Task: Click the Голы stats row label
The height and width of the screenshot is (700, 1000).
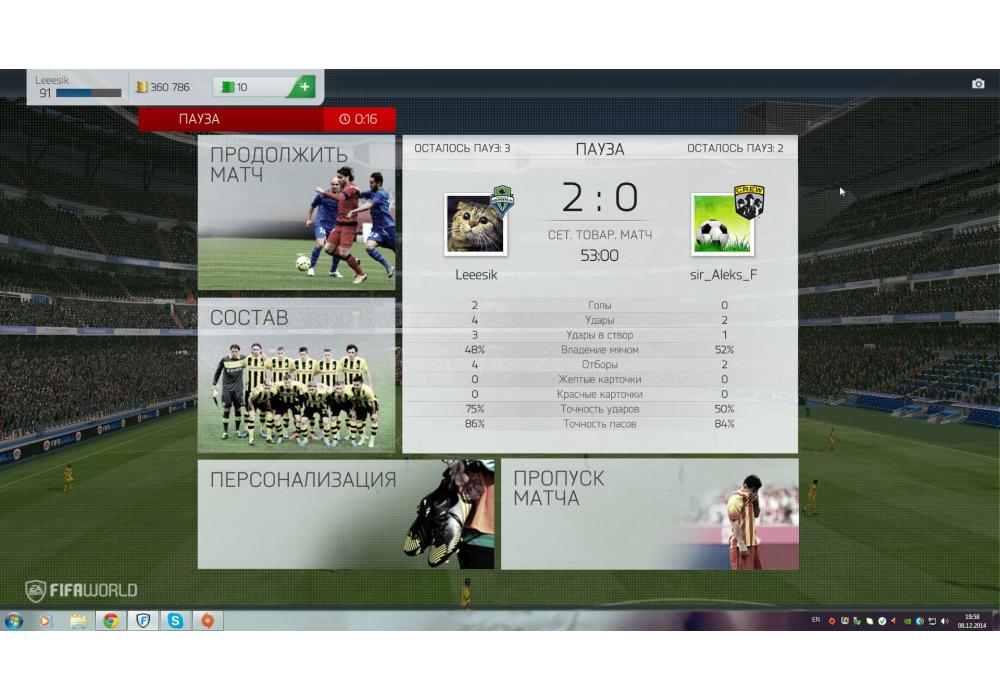Action: 599,305
